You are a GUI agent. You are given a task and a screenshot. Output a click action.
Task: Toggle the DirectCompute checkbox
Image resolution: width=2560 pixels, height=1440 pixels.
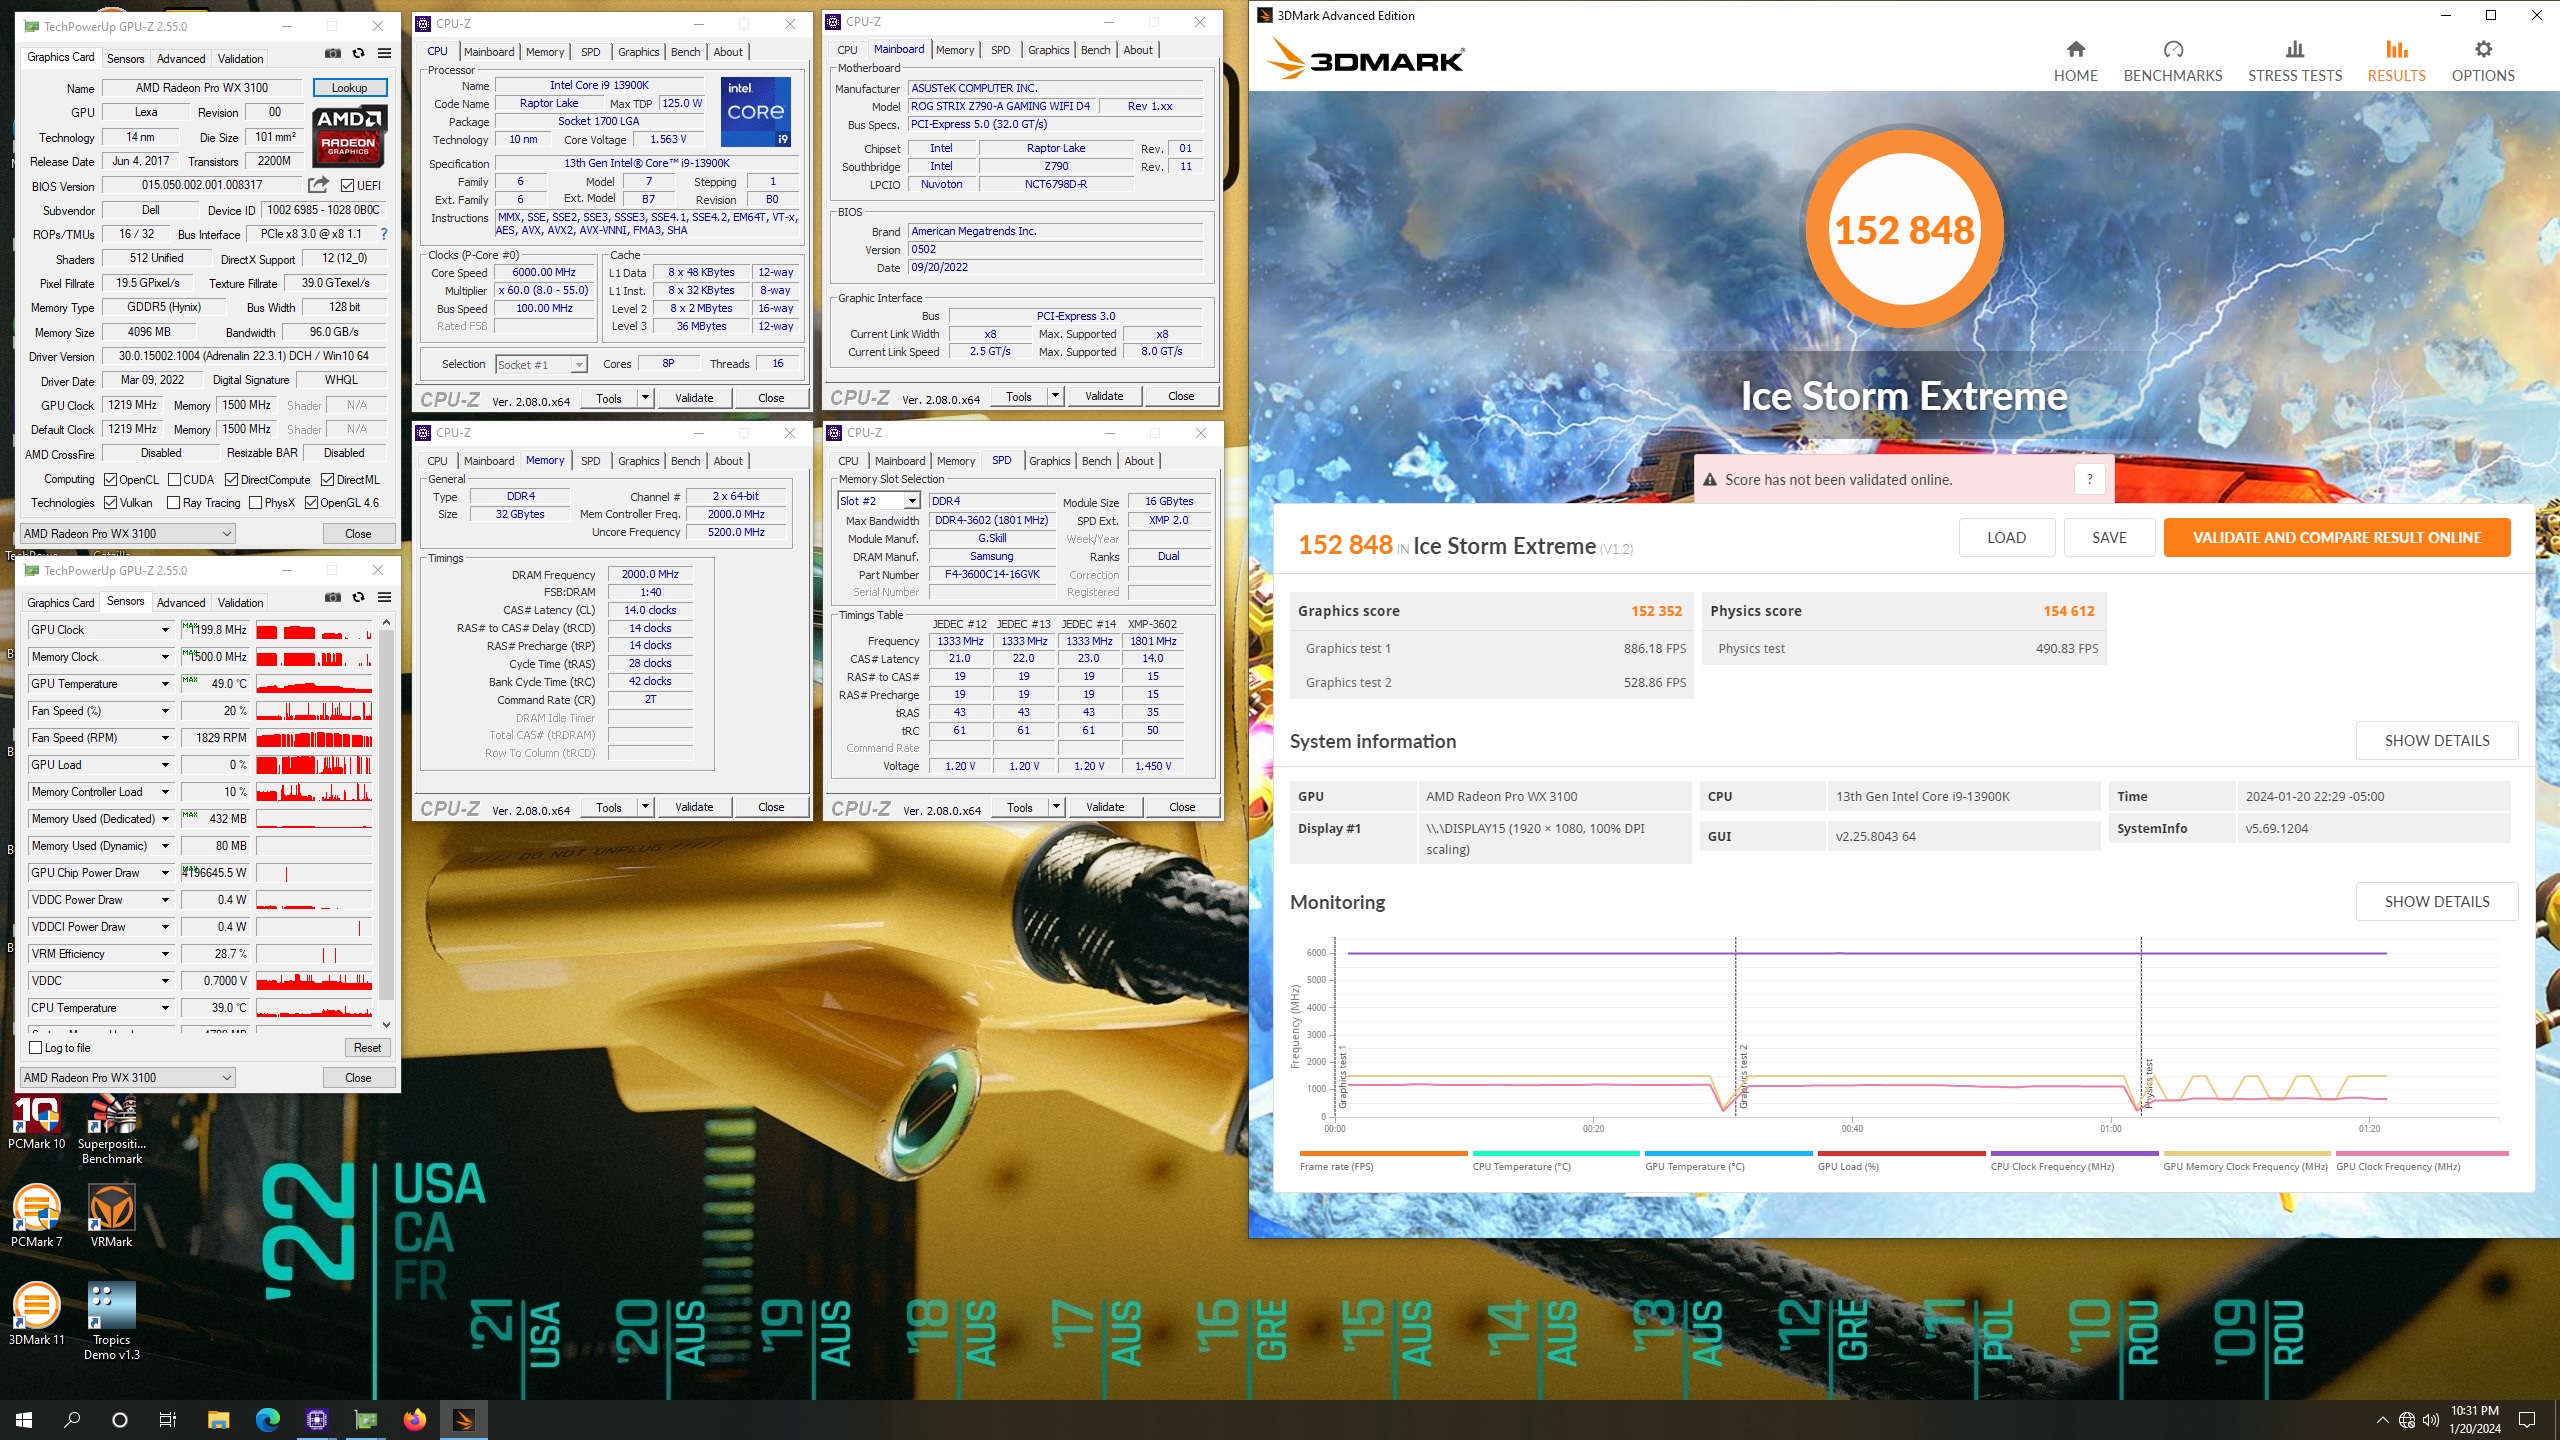pos(231,479)
